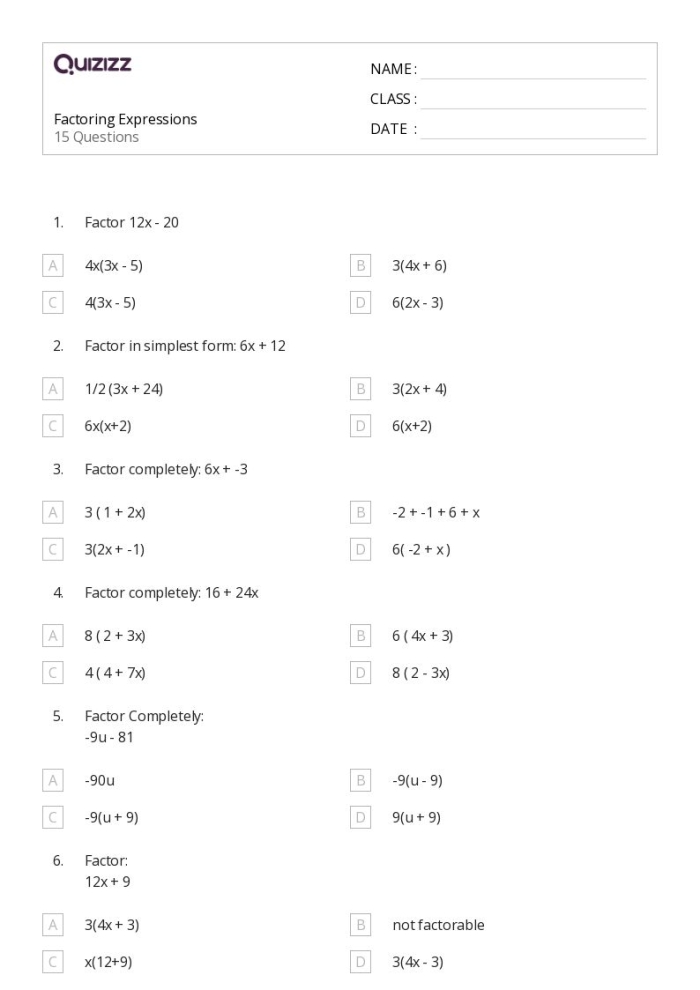
Task: Click the CLASS input line
Action: tap(533, 100)
